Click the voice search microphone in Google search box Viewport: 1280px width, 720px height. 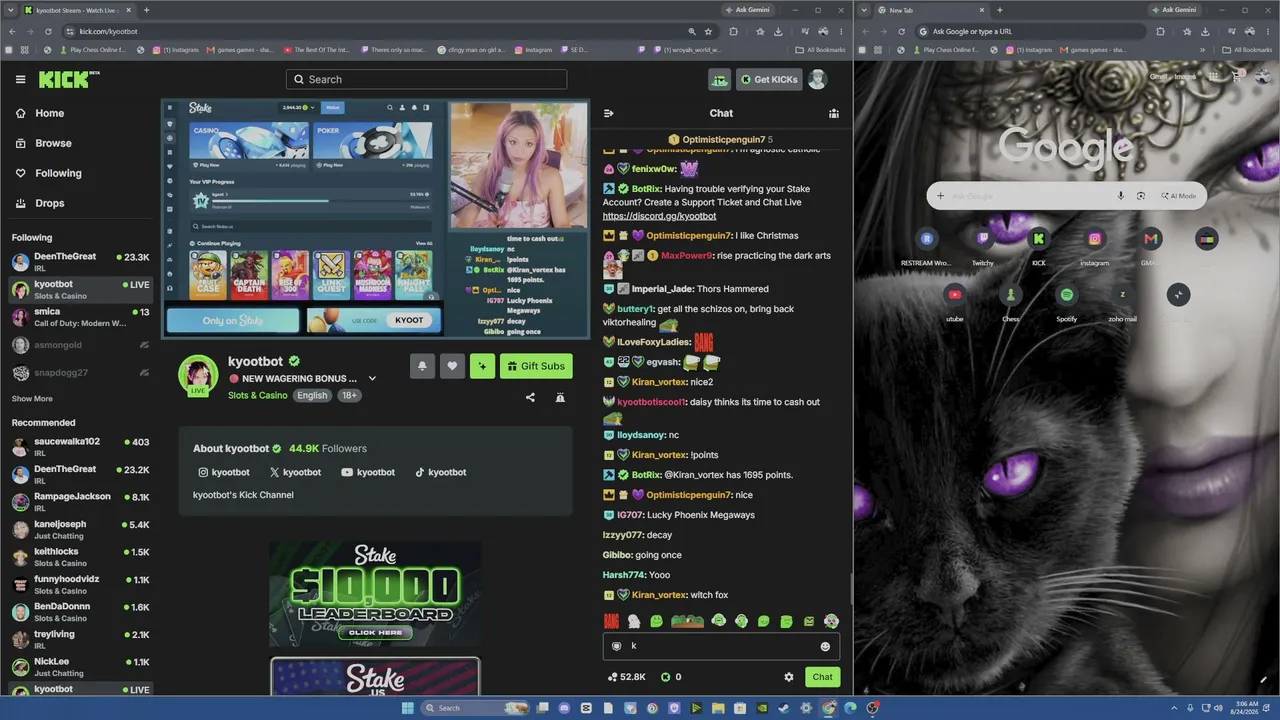[x=1121, y=196]
